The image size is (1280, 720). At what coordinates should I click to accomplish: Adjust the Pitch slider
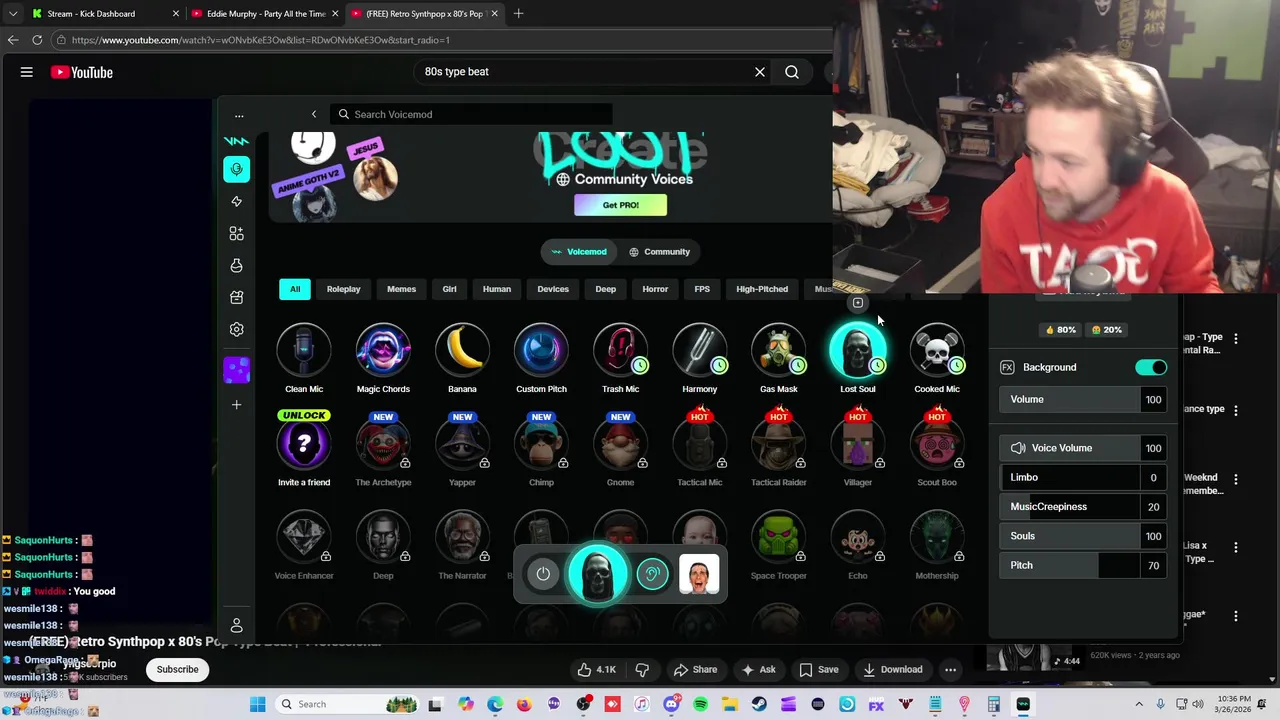click(x=1084, y=565)
